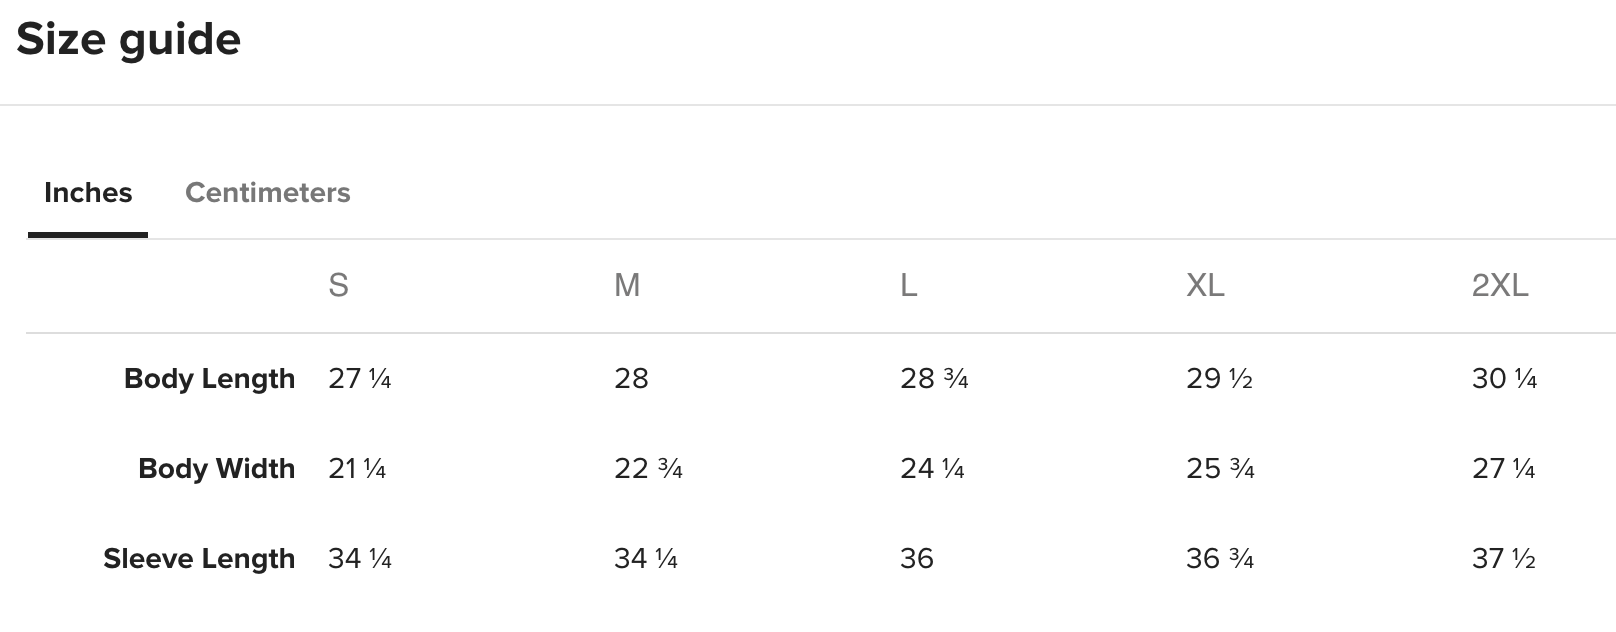Select the L size column header
Screen dimensions: 1616x632
[908, 286]
